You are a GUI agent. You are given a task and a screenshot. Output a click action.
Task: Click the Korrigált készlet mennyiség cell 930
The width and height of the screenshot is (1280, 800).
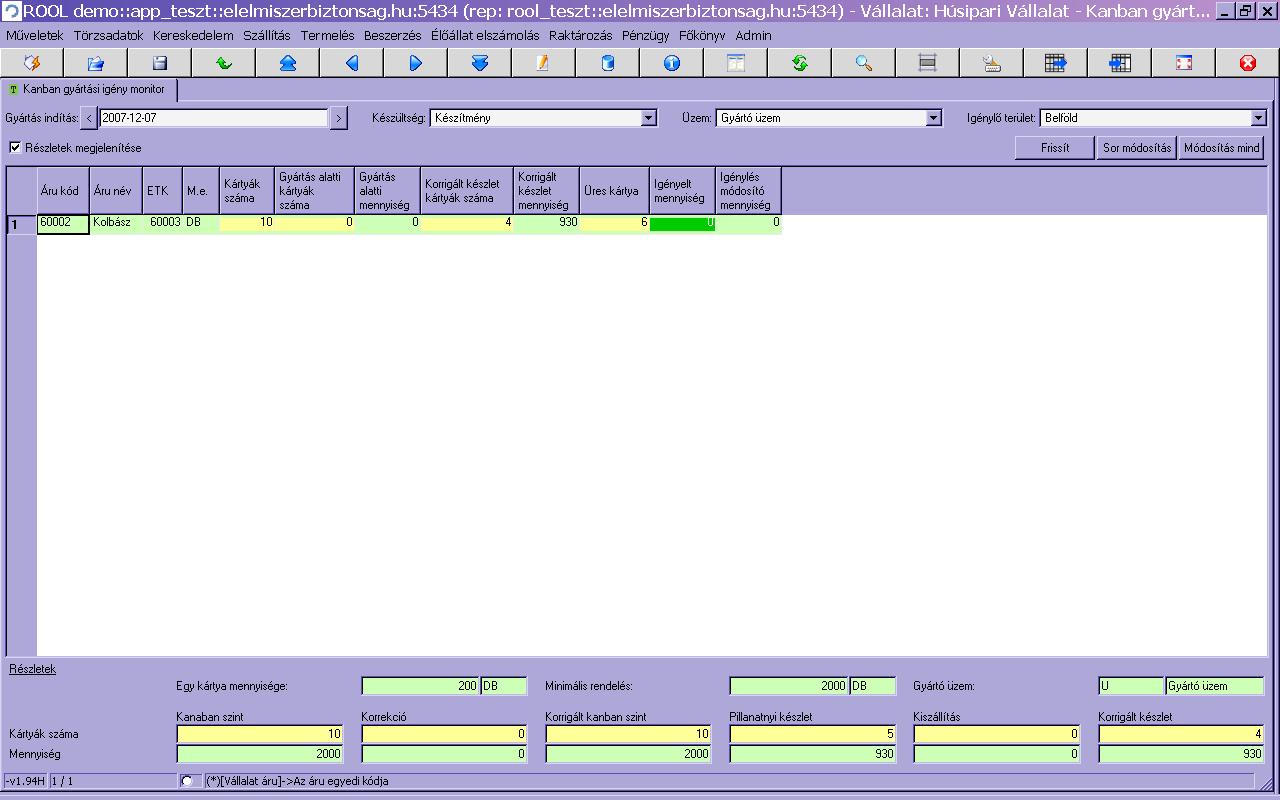pyautogui.click(x=546, y=224)
